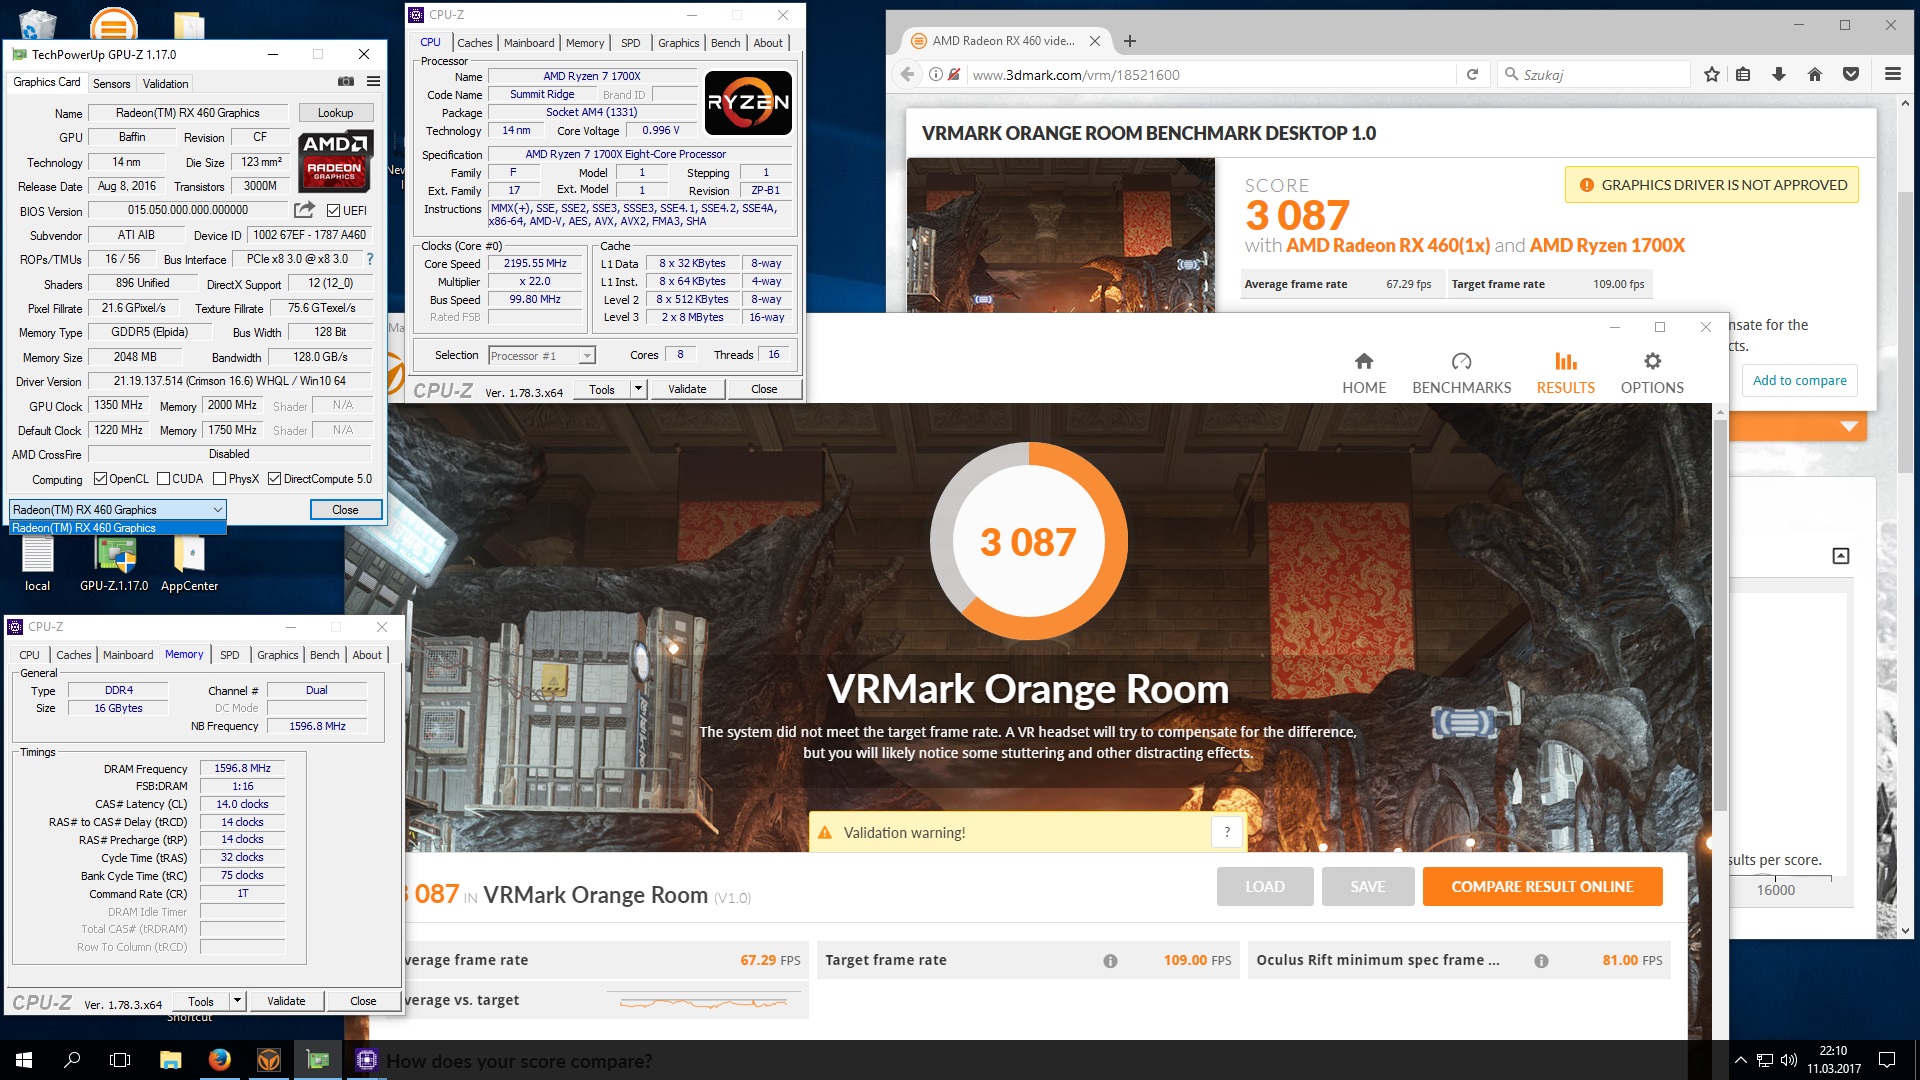The width and height of the screenshot is (1920, 1080).
Task: Open the Firefox bookmarks list icon
Action: pyautogui.click(x=1743, y=74)
